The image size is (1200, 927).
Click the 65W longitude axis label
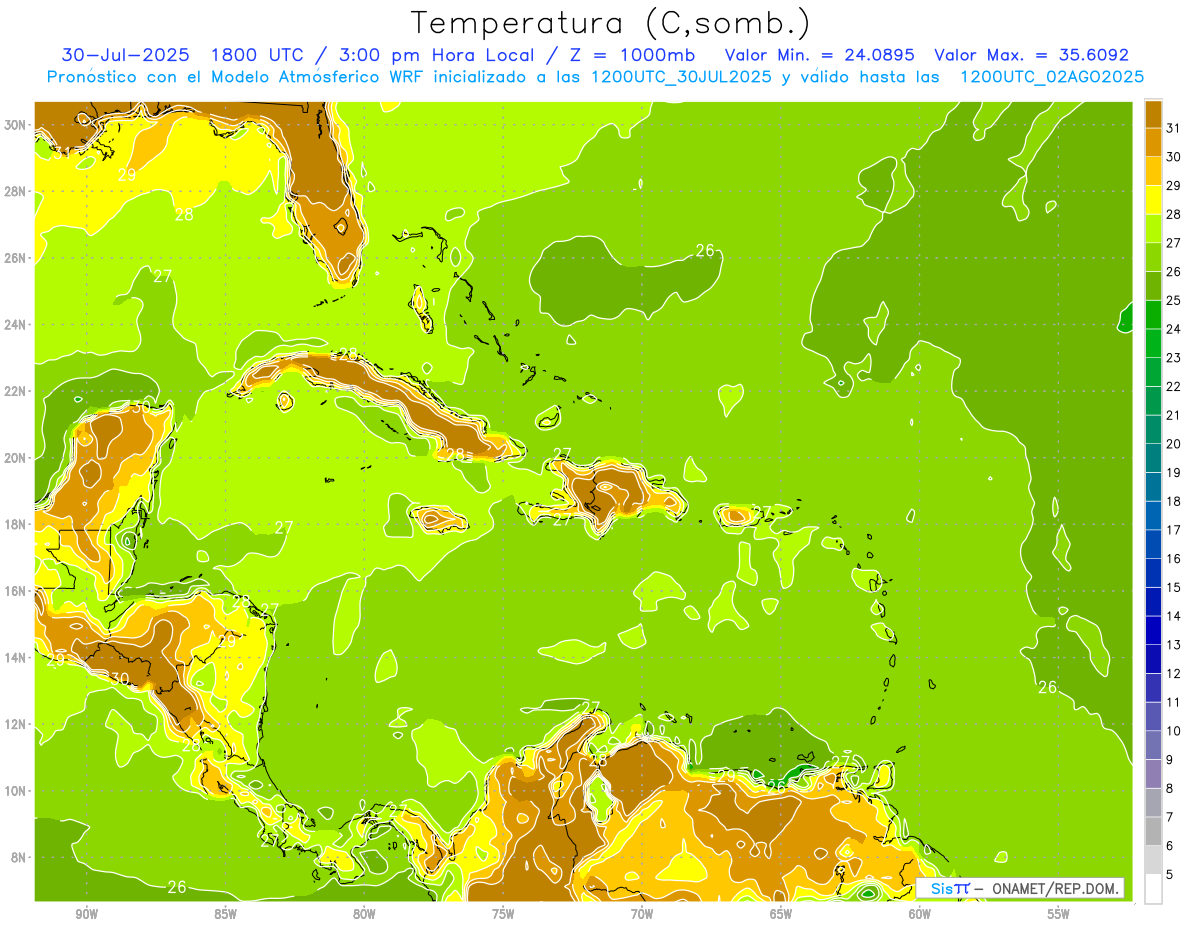781,914
